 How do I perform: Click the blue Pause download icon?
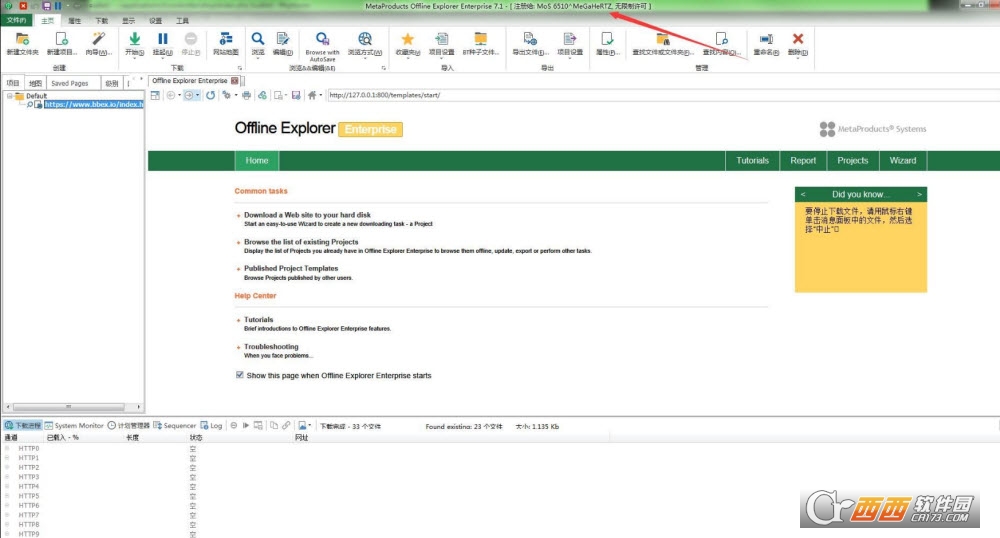pos(163,40)
